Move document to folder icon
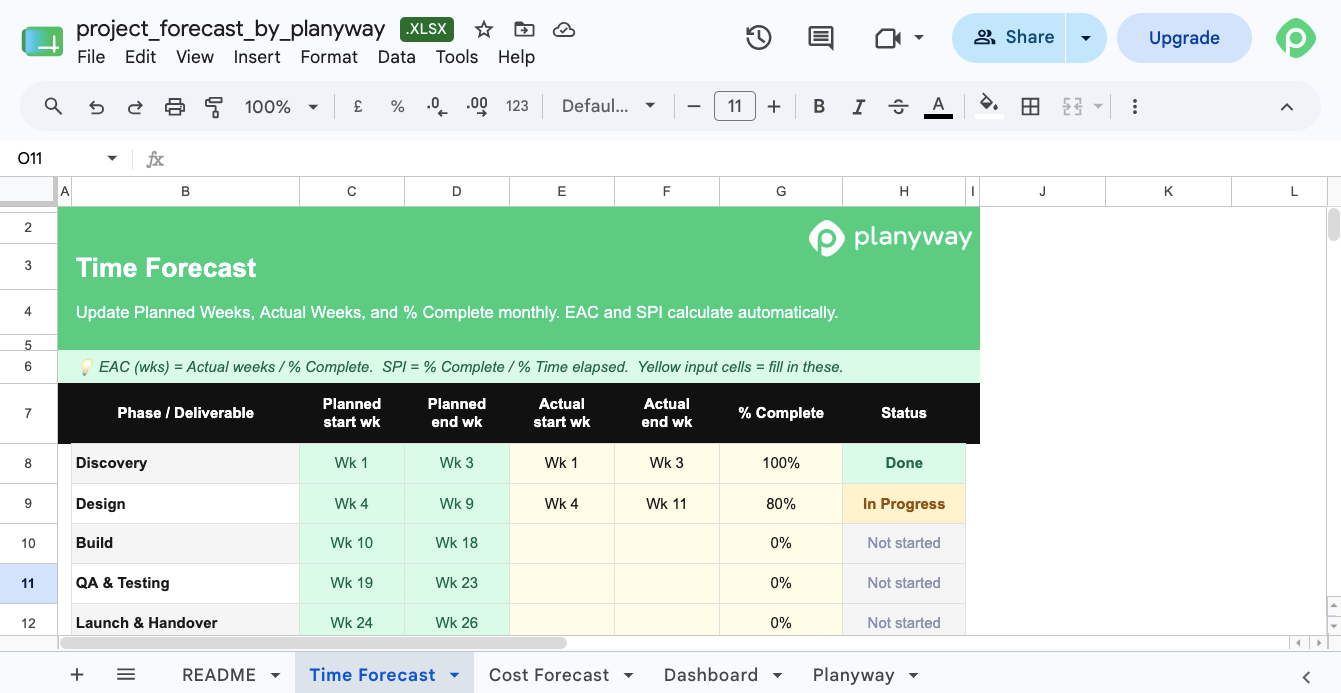The width and height of the screenshot is (1341, 693). coord(524,30)
